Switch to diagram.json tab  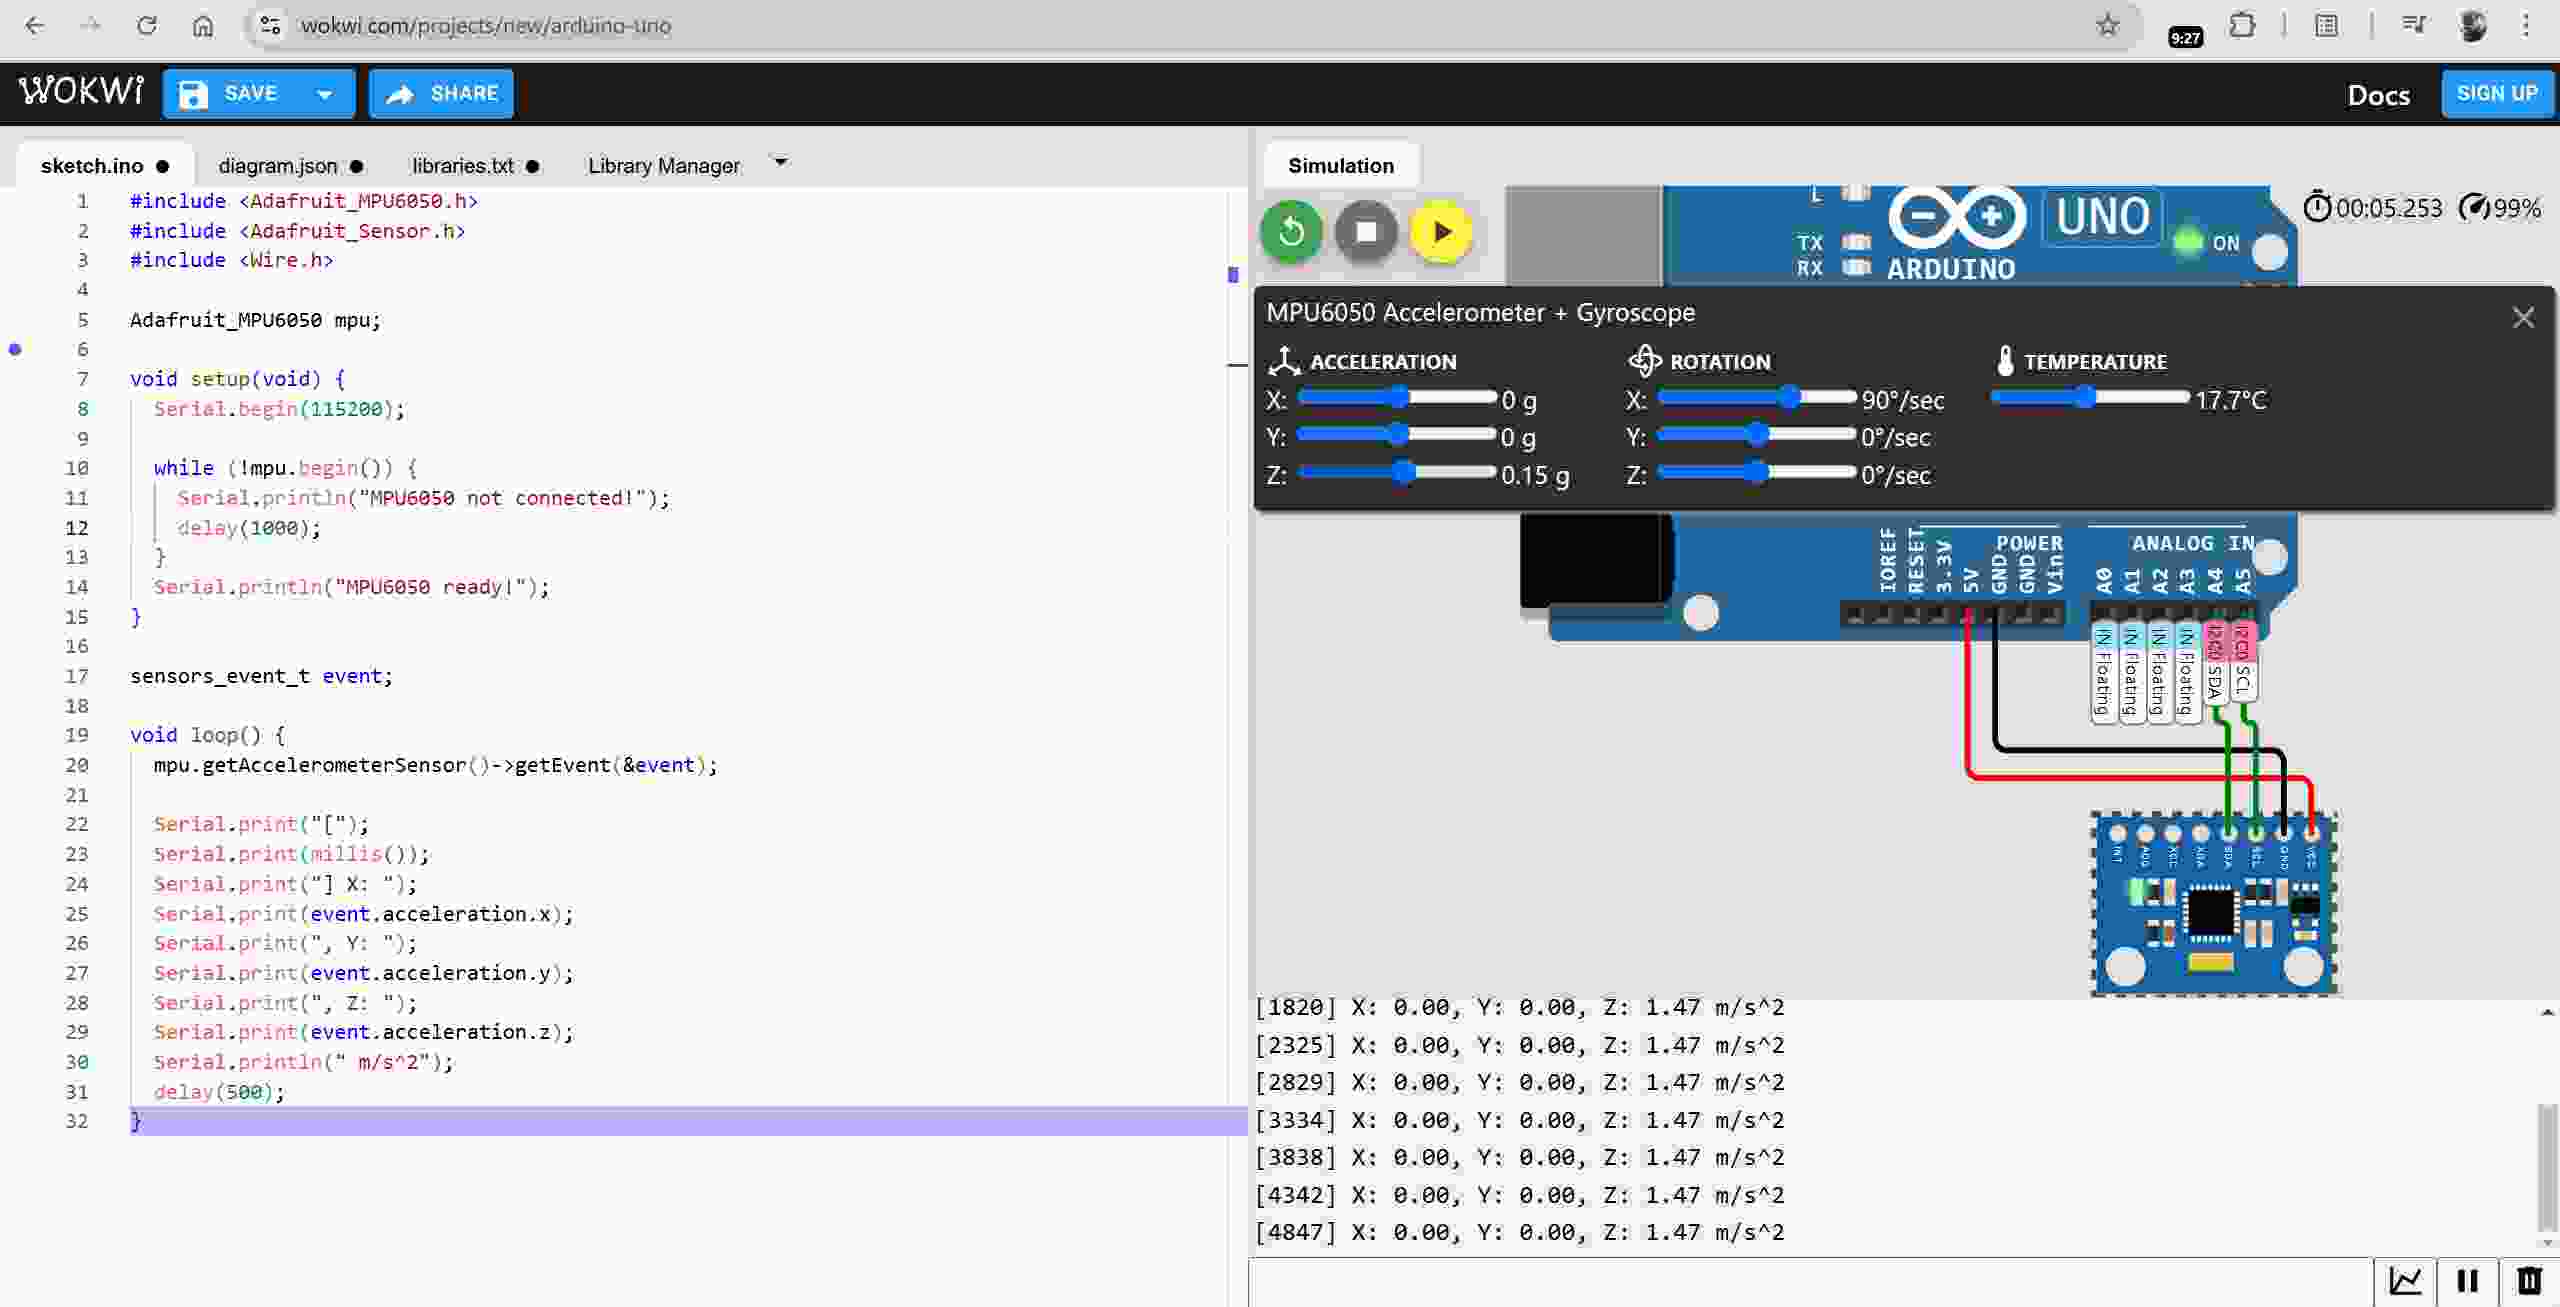click(278, 166)
